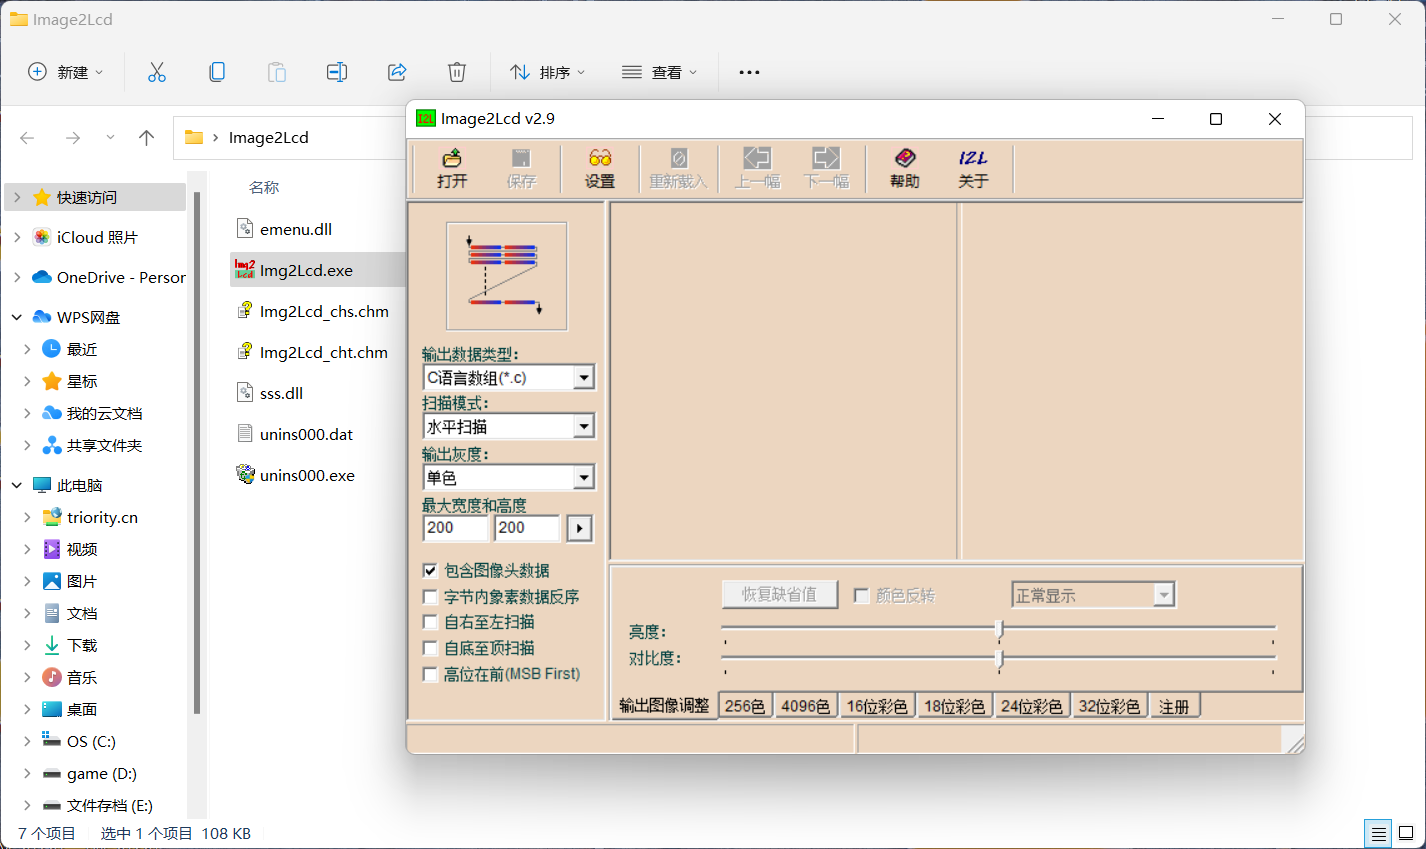The height and width of the screenshot is (849, 1426).
Task: Enable 高位在前(MSB First) checkbox
Action: (430, 674)
